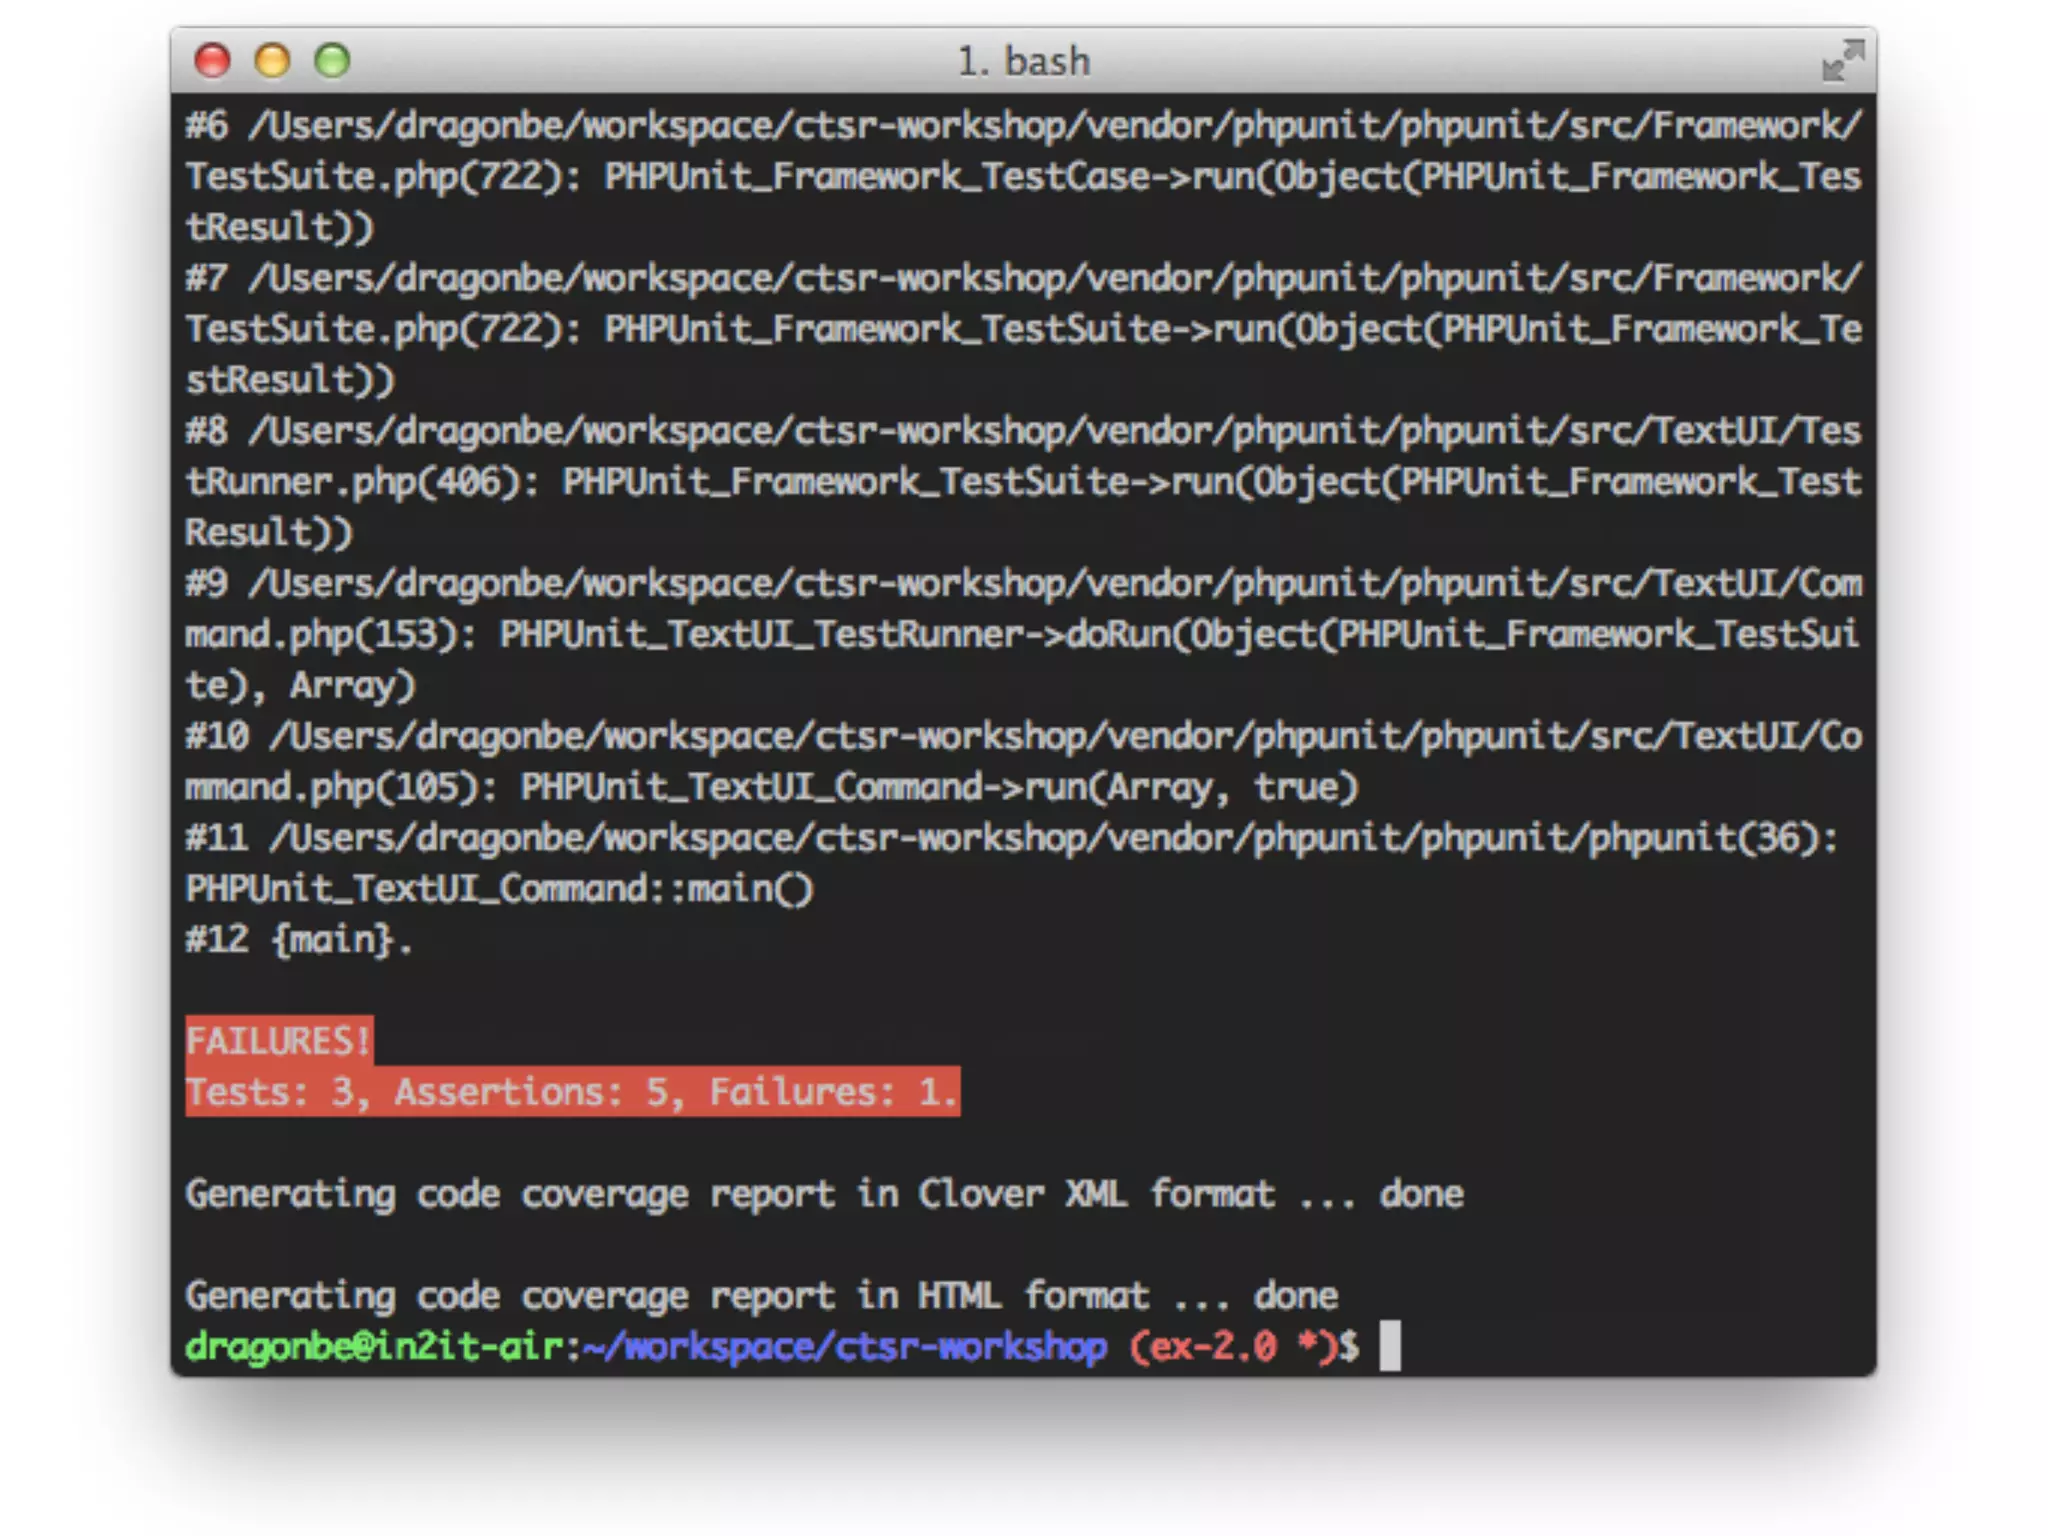Click the green 'dragonbe@in2it-air' prompt text
The image size is (2048, 1536).
(x=374, y=1347)
